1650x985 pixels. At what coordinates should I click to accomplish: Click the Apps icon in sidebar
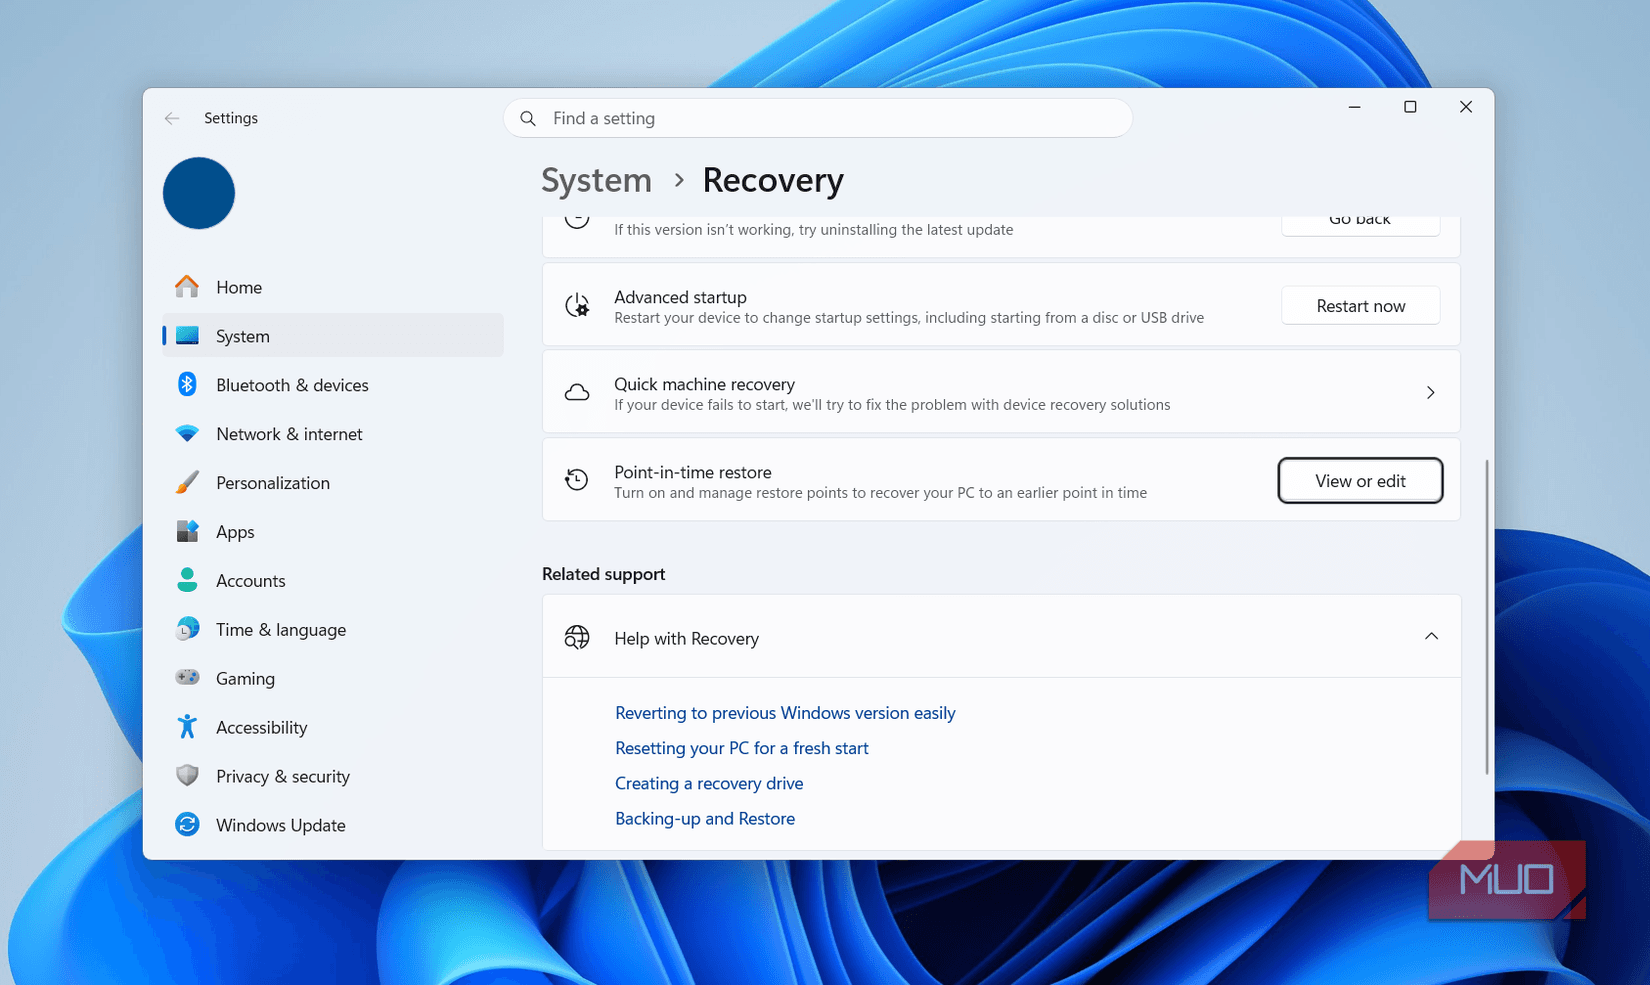pyautogui.click(x=187, y=531)
